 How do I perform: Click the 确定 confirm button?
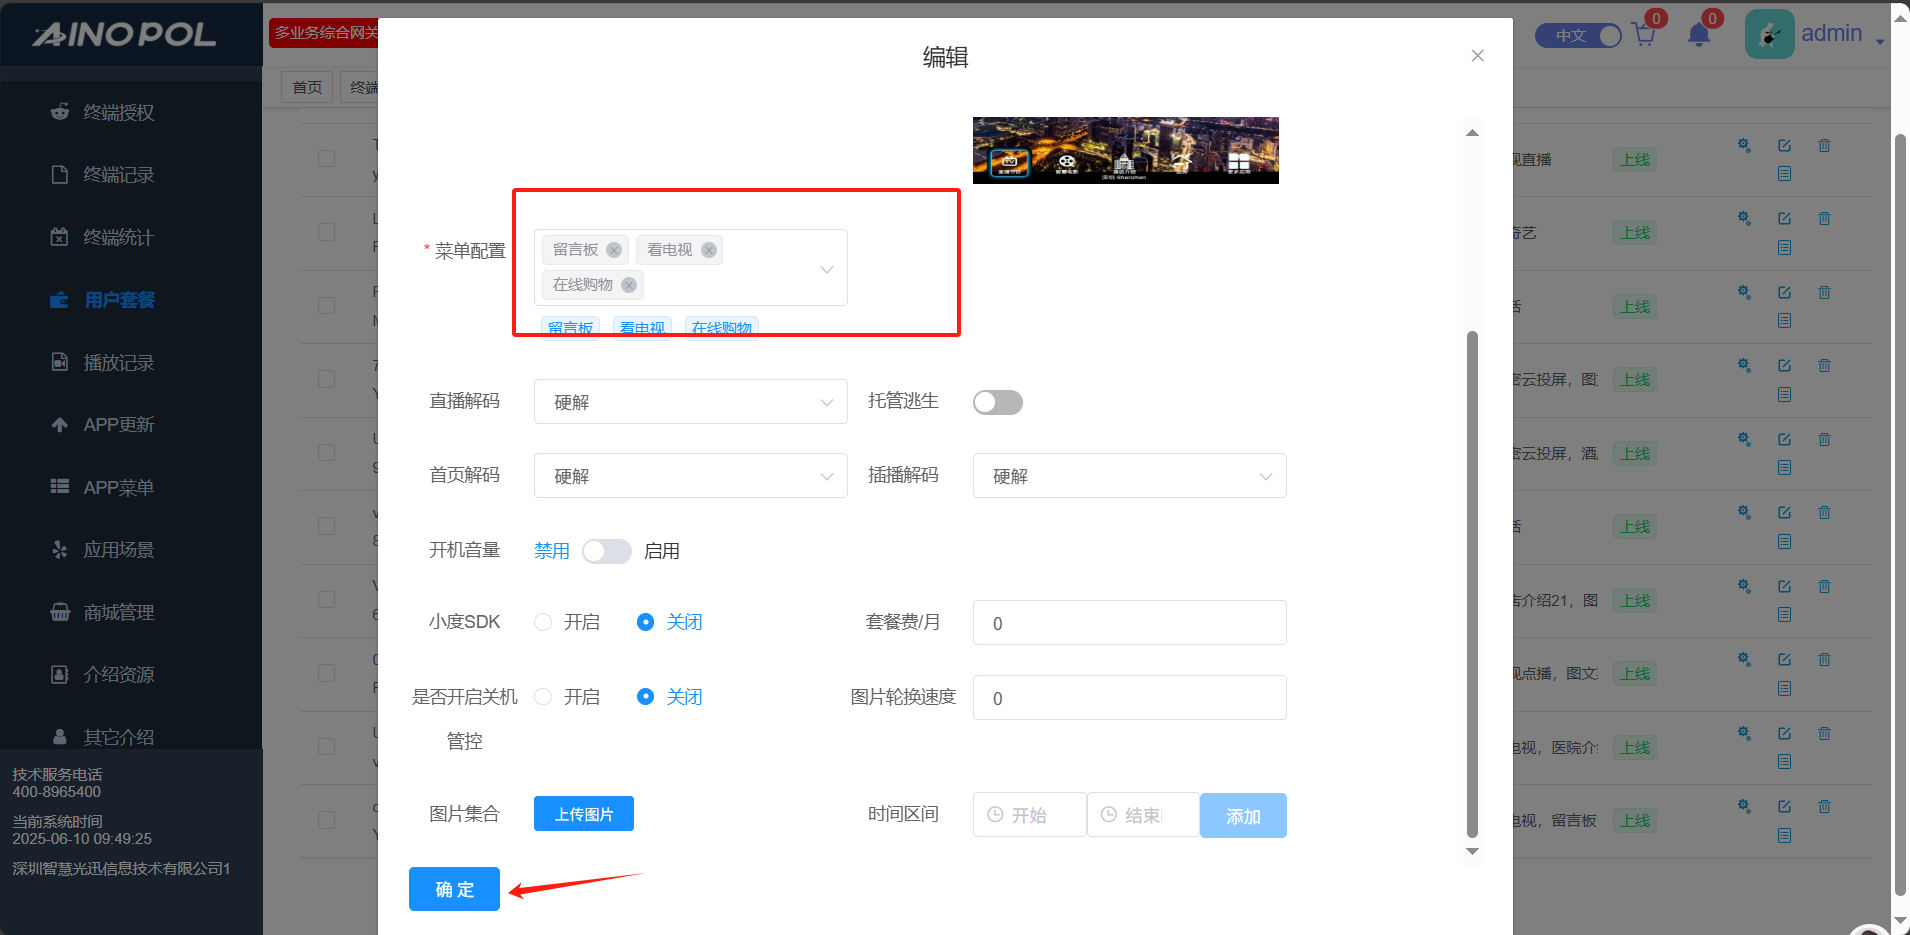pyautogui.click(x=454, y=889)
